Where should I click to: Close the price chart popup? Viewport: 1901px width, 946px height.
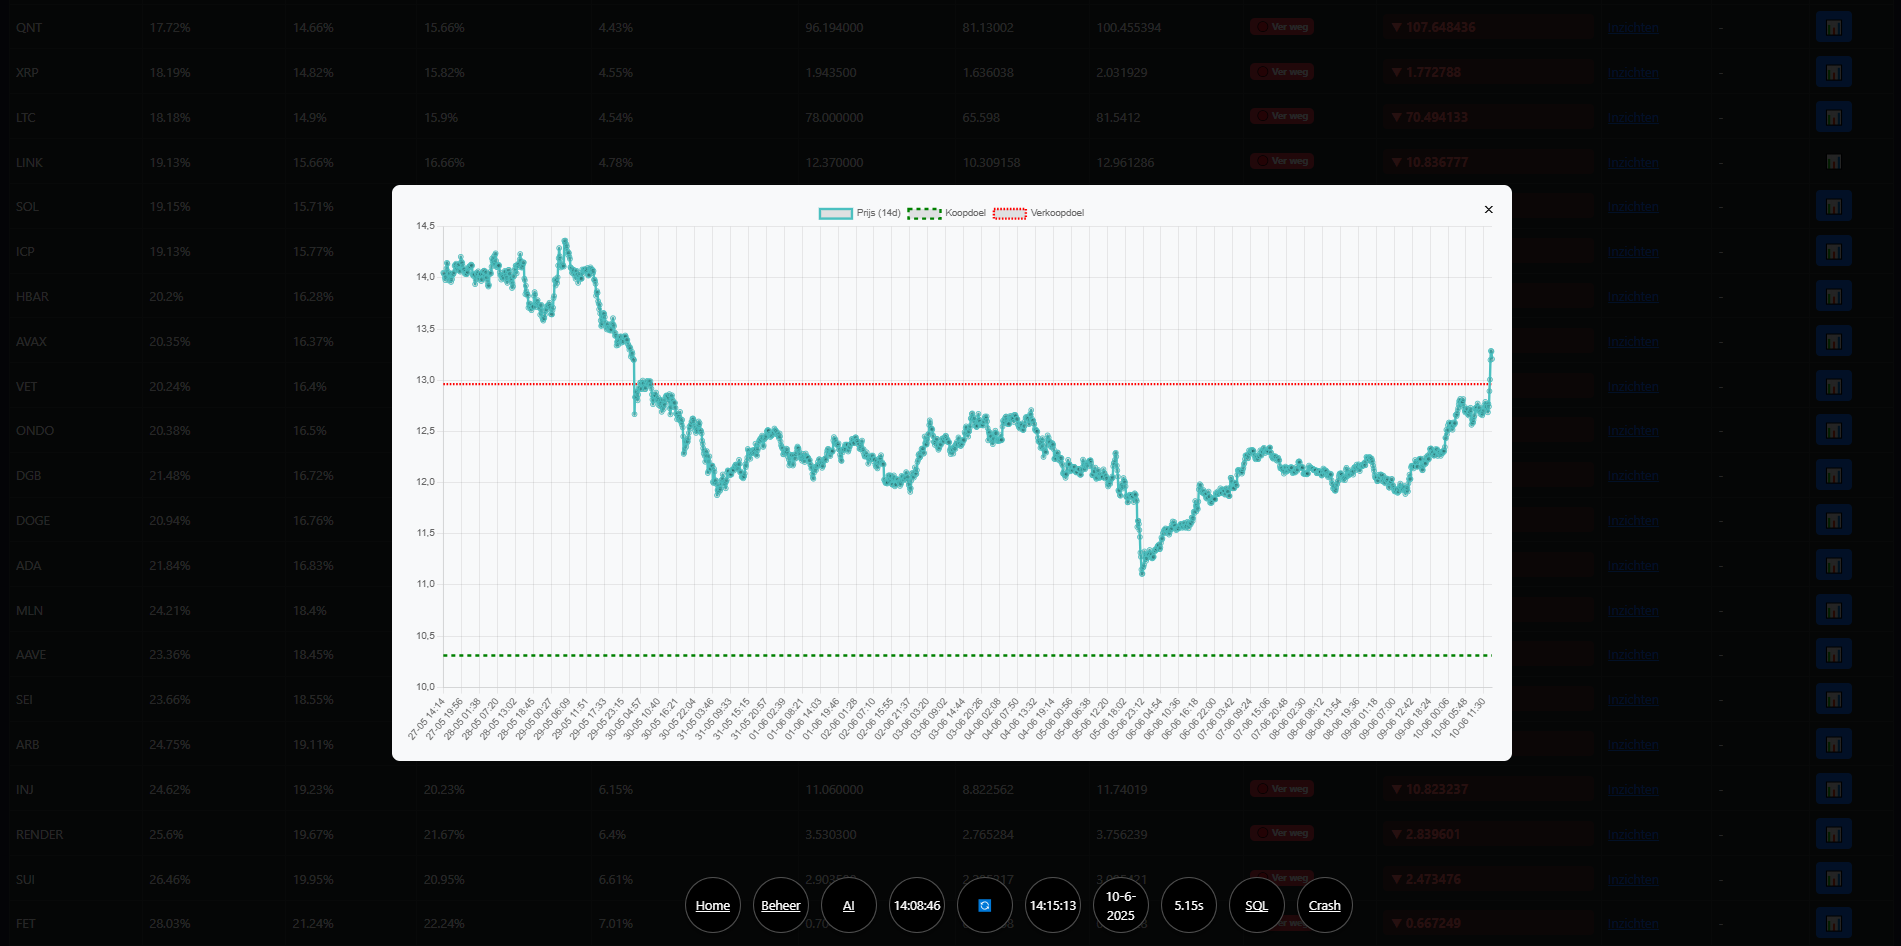pyautogui.click(x=1488, y=209)
